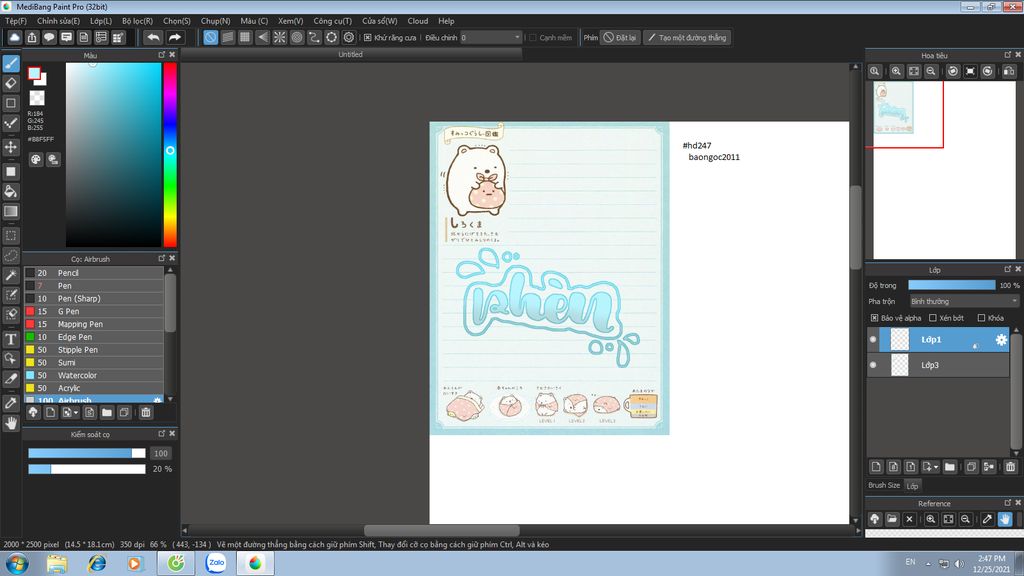Image resolution: width=1024 pixels, height=576 pixels.
Task: Select the Move tool
Action: click(x=11, y=147)
